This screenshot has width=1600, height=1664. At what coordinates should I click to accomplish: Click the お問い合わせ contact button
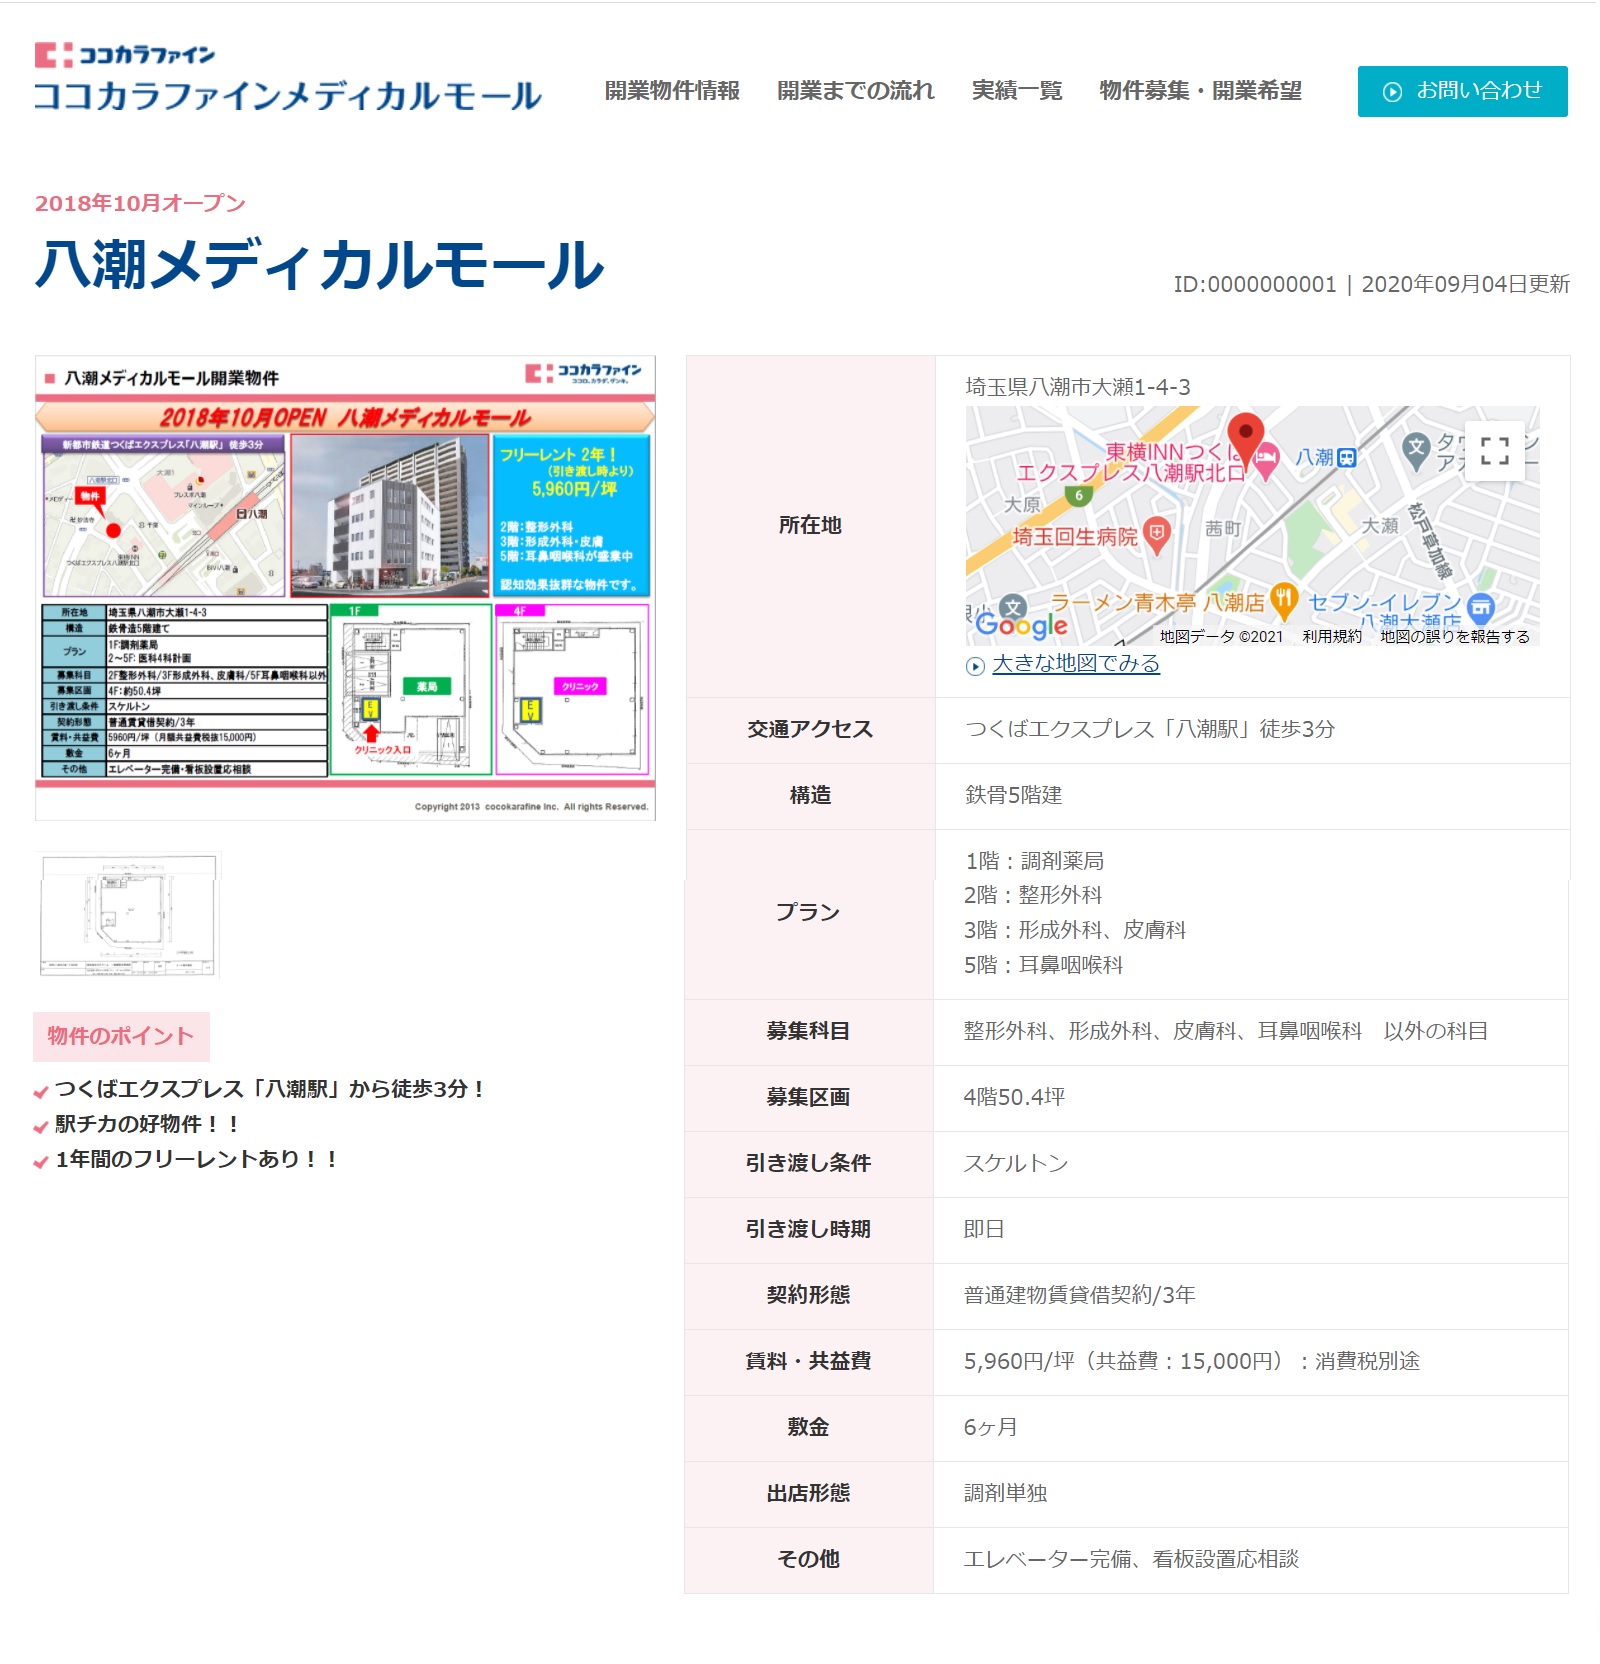(1462, 91)
